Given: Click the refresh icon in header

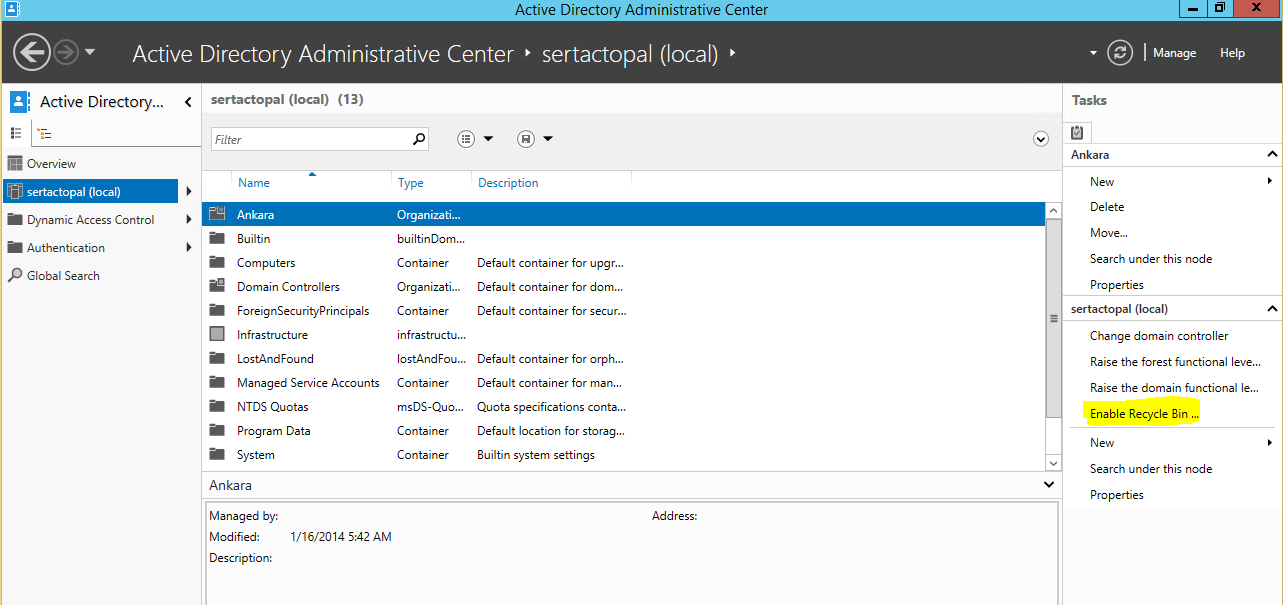Looking at the screenshot, I should tap(1121, 53).
